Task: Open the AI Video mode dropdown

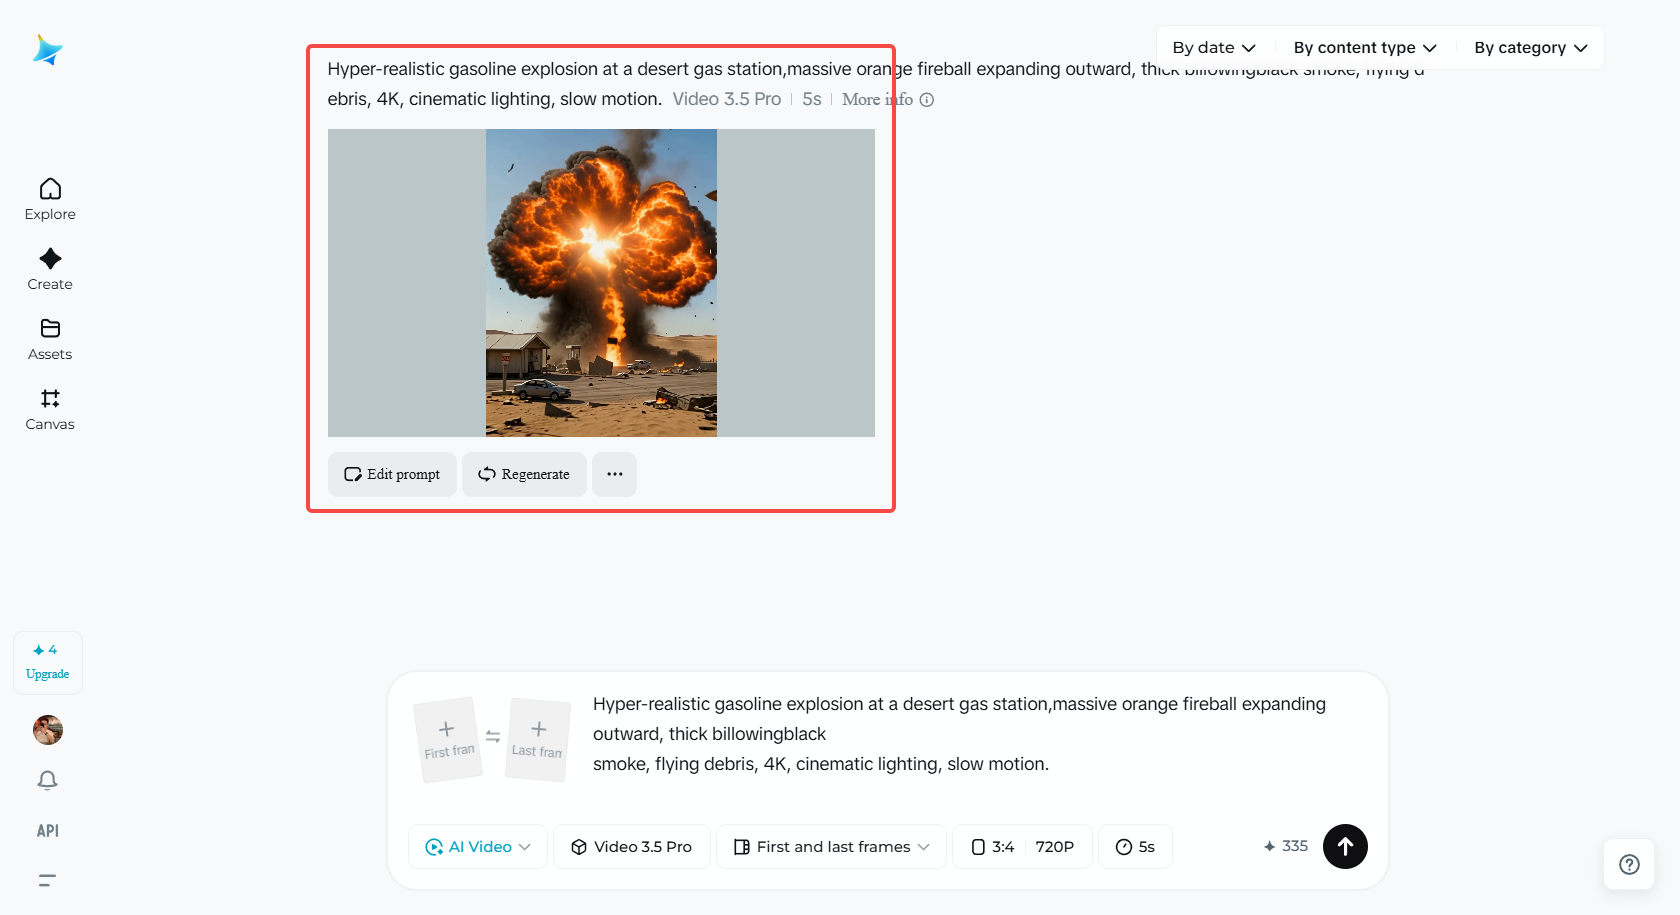Action: (477, 846)
